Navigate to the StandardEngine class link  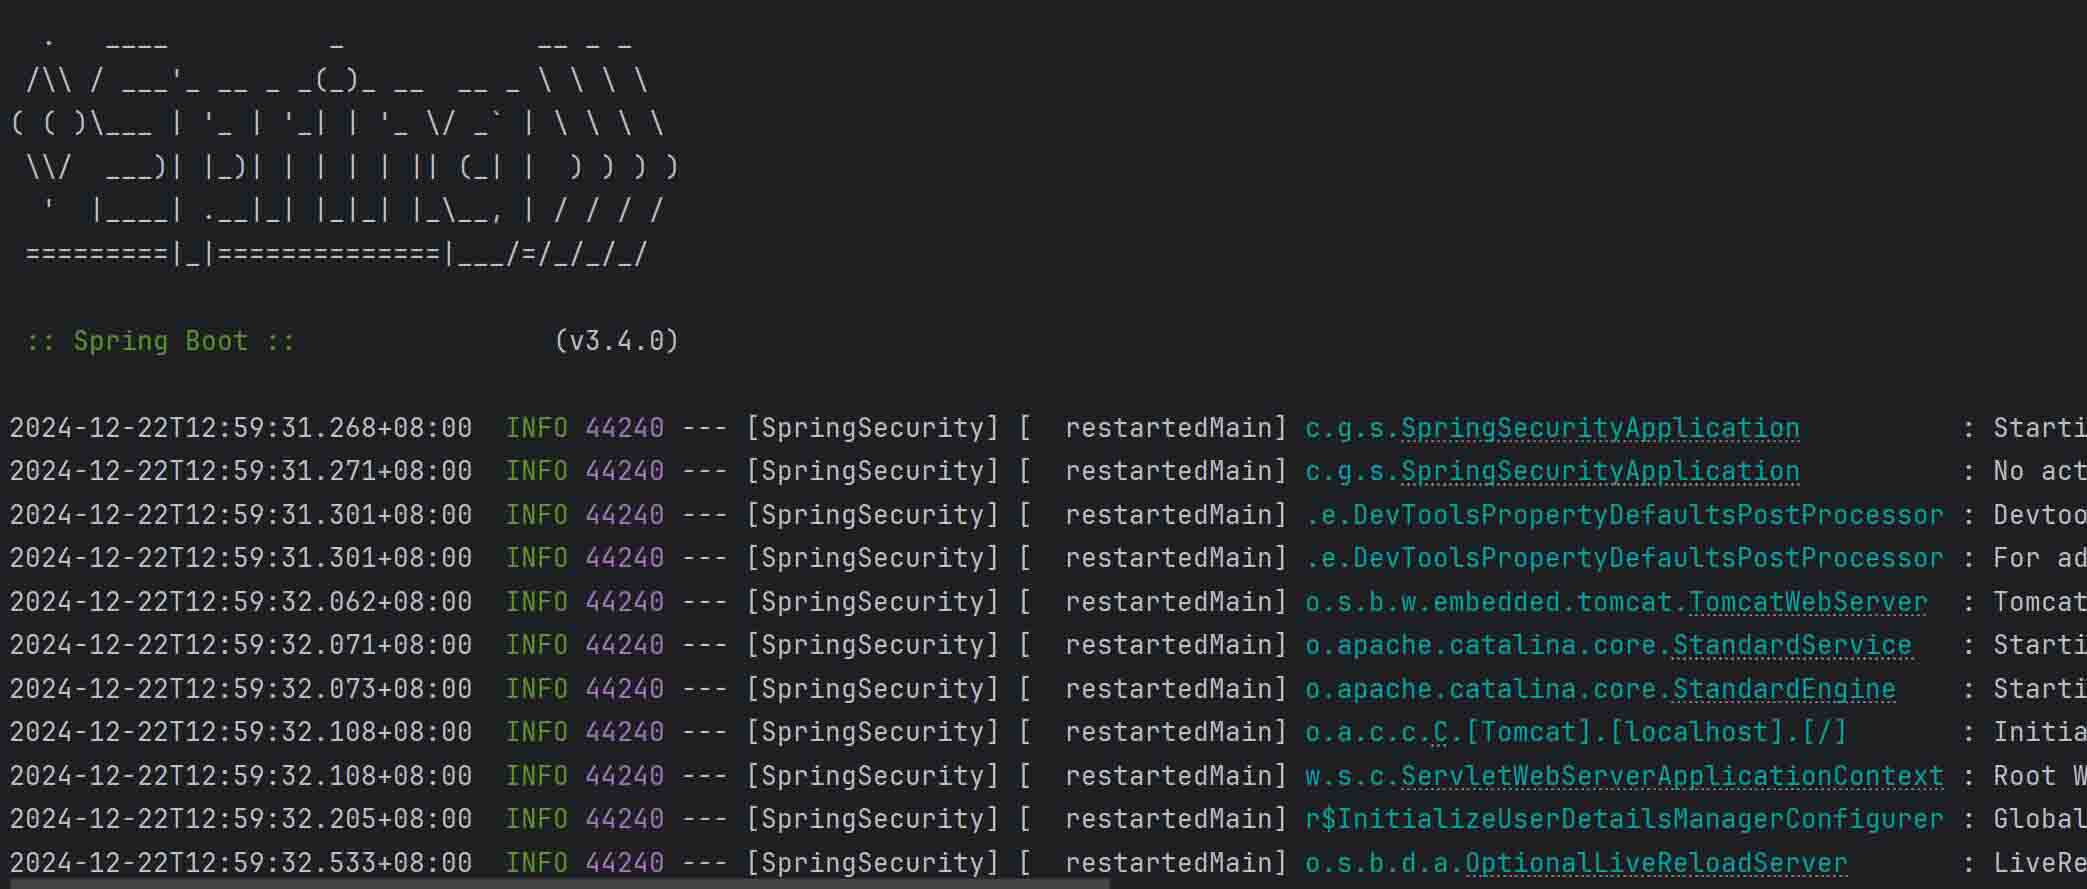1783,689
